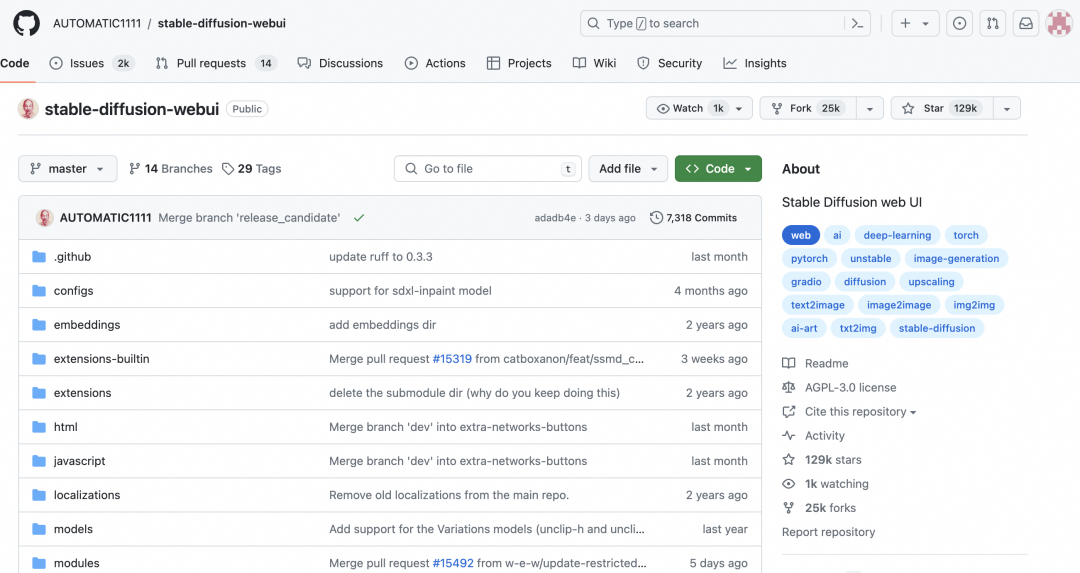This screenshot has height=573, width=1080.
Task: Click the AGPL-3.0 license scale icon
Action: click(x=789, y=387)
